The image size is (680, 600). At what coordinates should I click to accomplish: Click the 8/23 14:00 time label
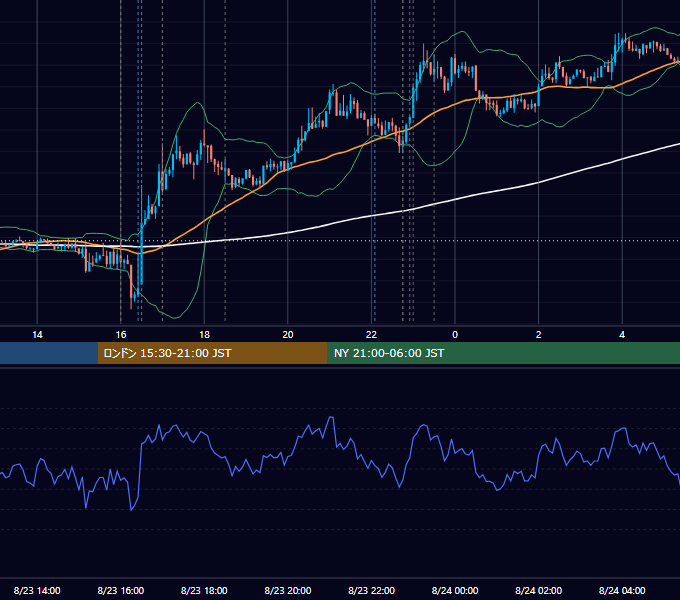coord(37,590)
